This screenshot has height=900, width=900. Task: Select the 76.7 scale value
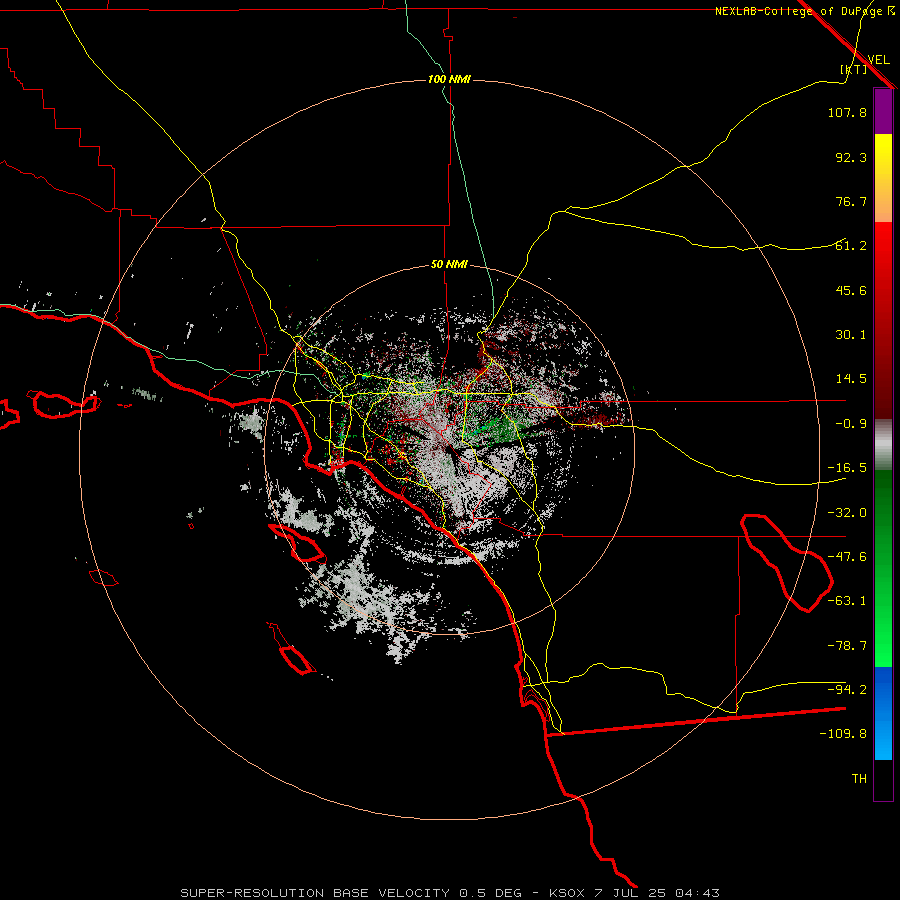851,201
